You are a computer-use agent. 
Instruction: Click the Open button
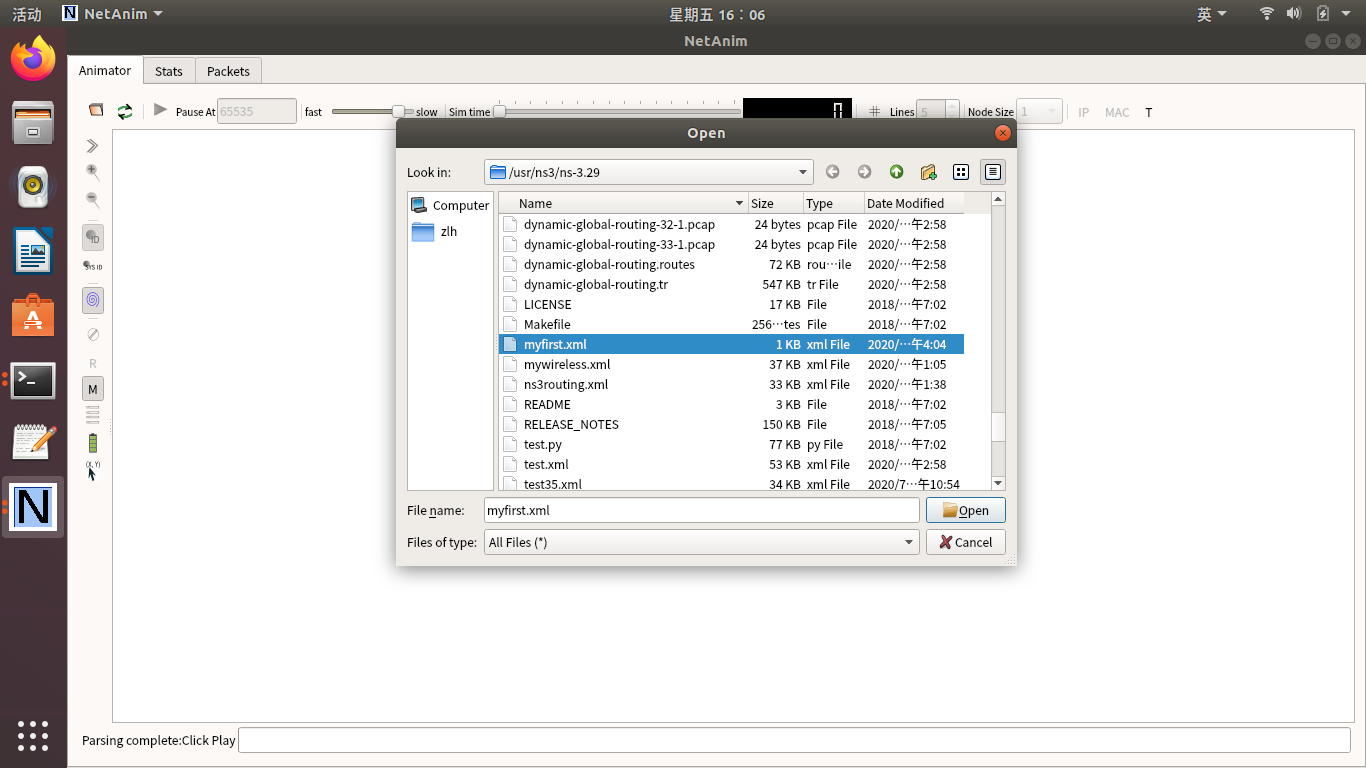(x=965, y=510)
